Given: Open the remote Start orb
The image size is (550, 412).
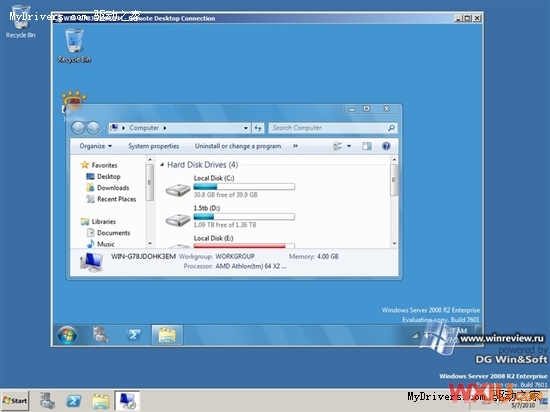Looking at the screenshot, I should pyautogui.click(x=67, y=335).
